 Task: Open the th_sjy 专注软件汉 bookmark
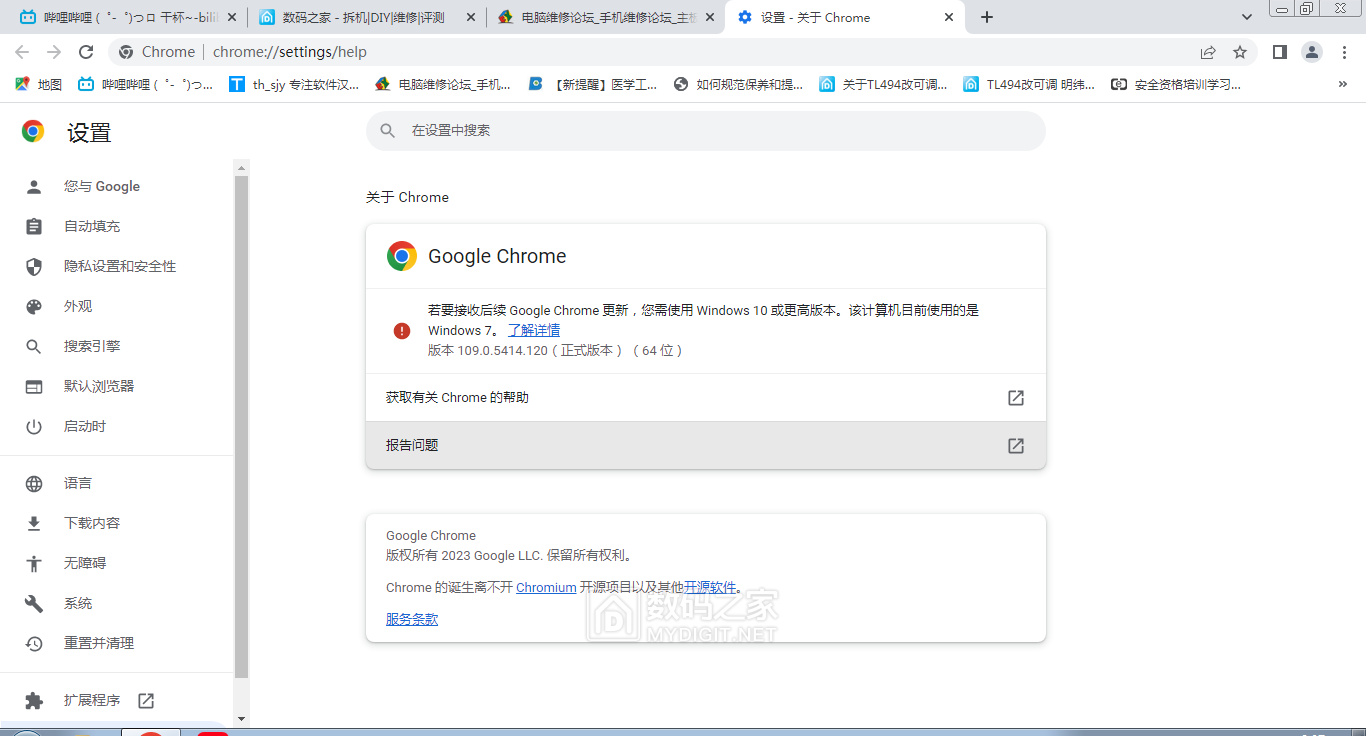click(294, 85)
